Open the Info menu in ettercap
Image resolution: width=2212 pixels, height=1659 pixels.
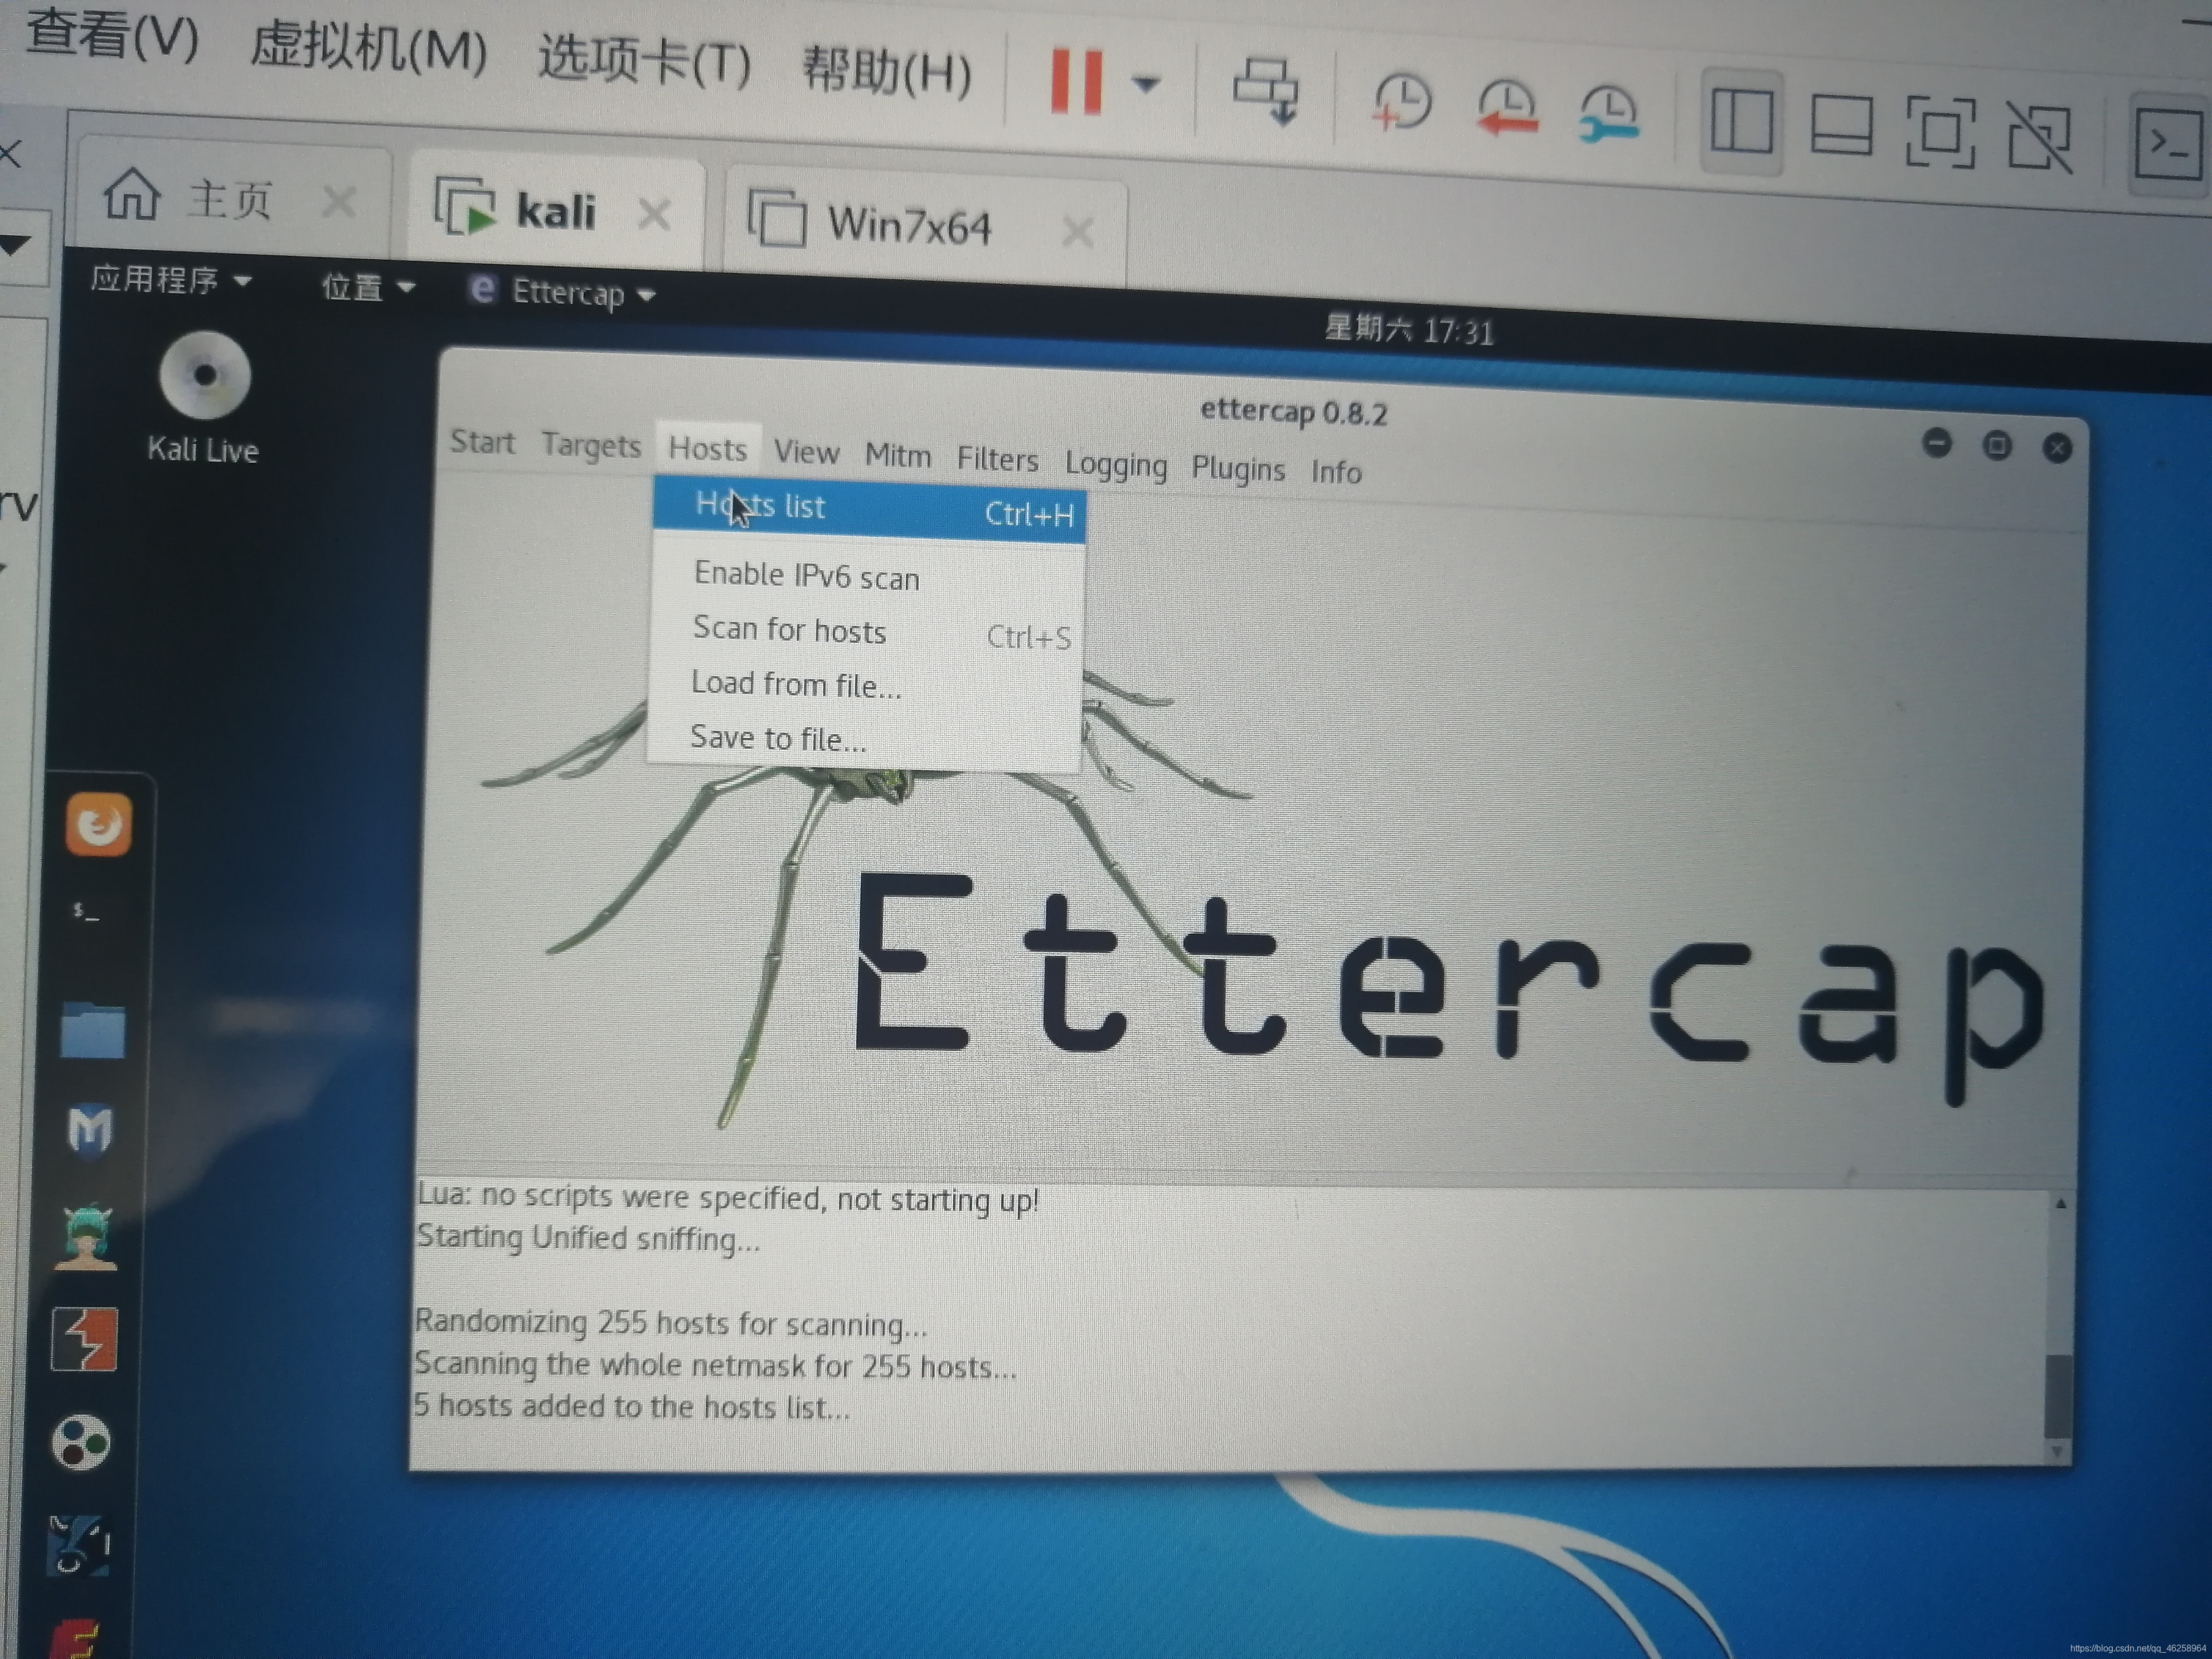(1336, 471)
